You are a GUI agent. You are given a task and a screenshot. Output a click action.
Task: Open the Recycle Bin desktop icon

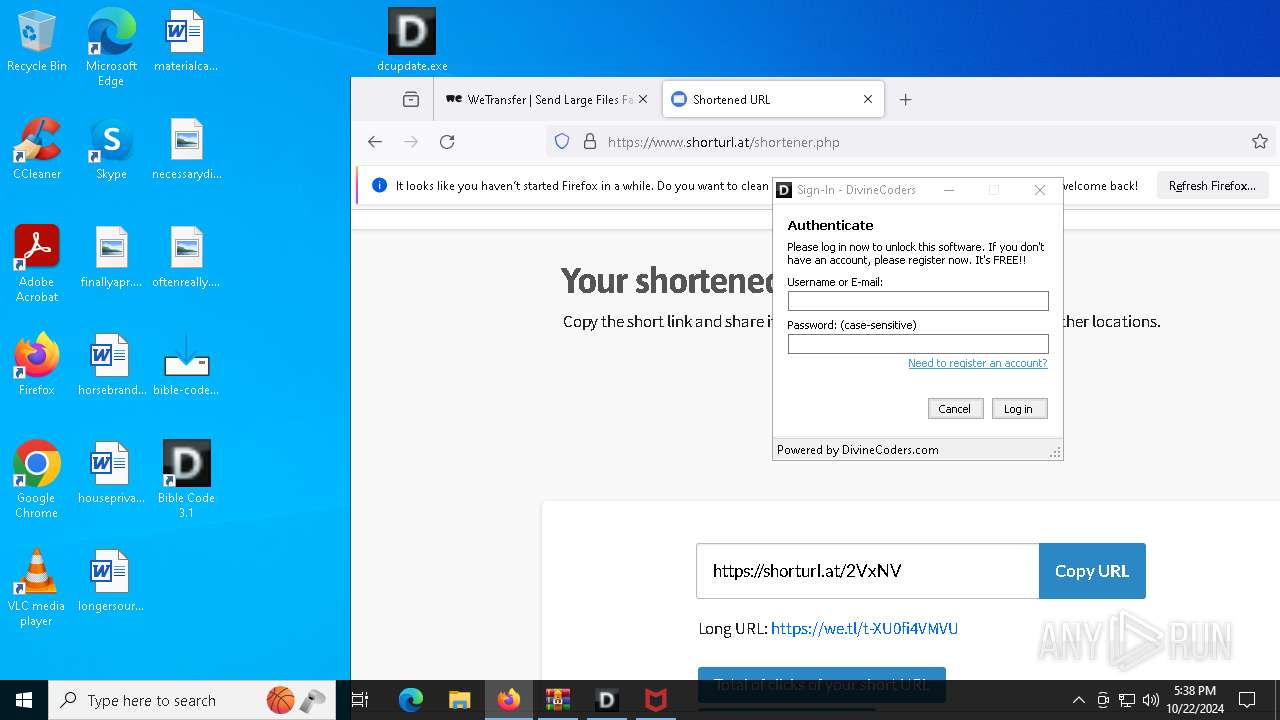(x=37, y=42)
